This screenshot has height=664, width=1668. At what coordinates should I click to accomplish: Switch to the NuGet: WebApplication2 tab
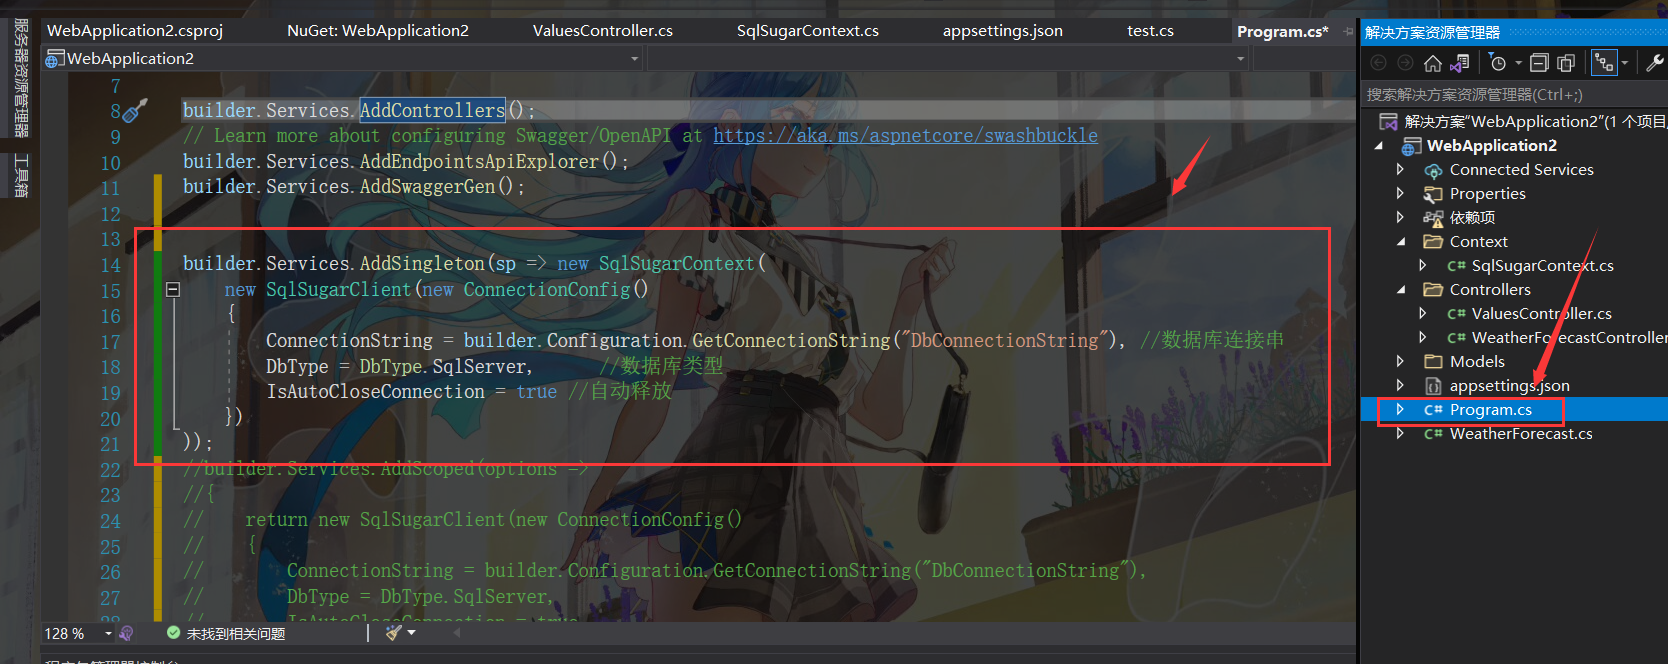[378, 31]
